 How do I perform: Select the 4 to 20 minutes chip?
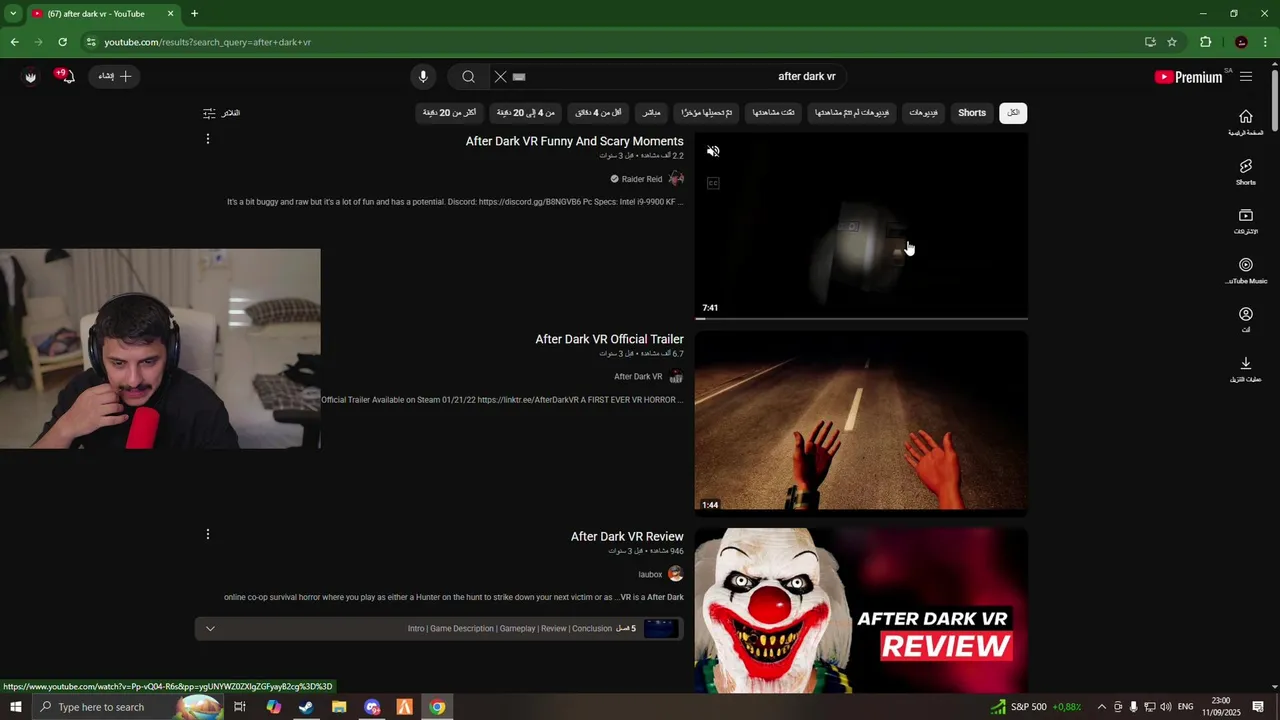pos(526,113)
